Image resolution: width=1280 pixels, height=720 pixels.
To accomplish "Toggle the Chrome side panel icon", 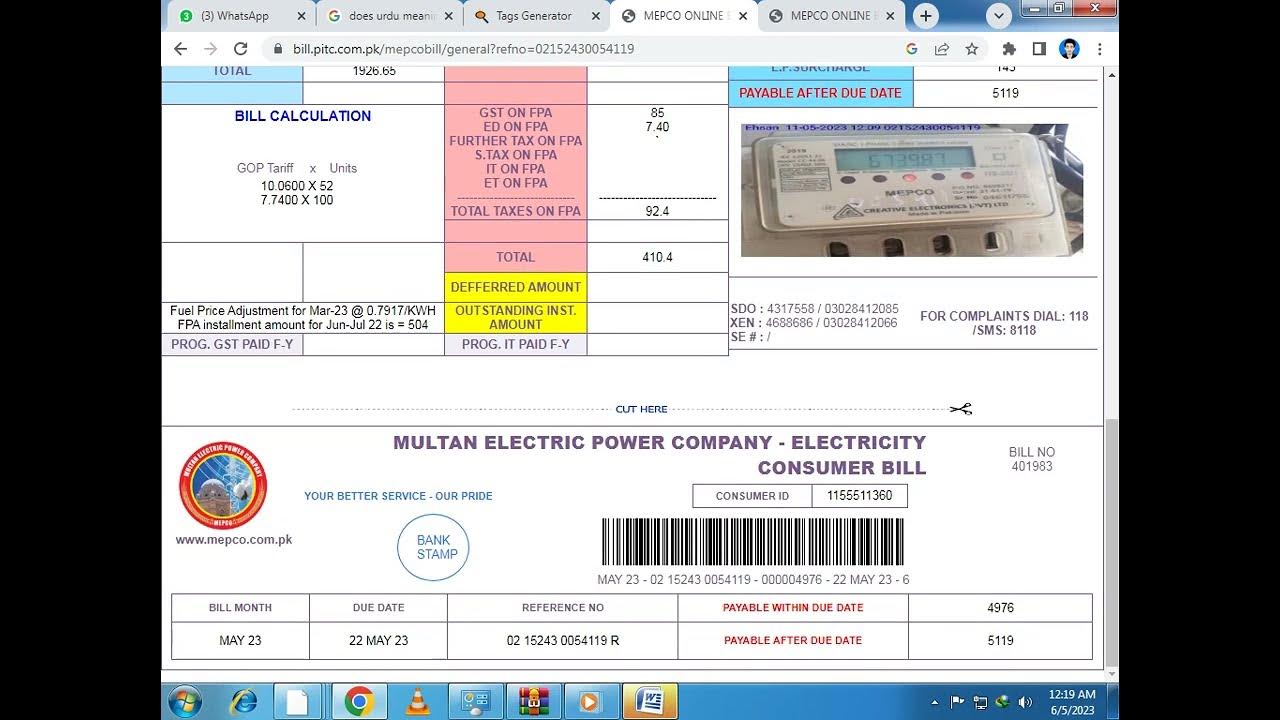I will 1039,48.
